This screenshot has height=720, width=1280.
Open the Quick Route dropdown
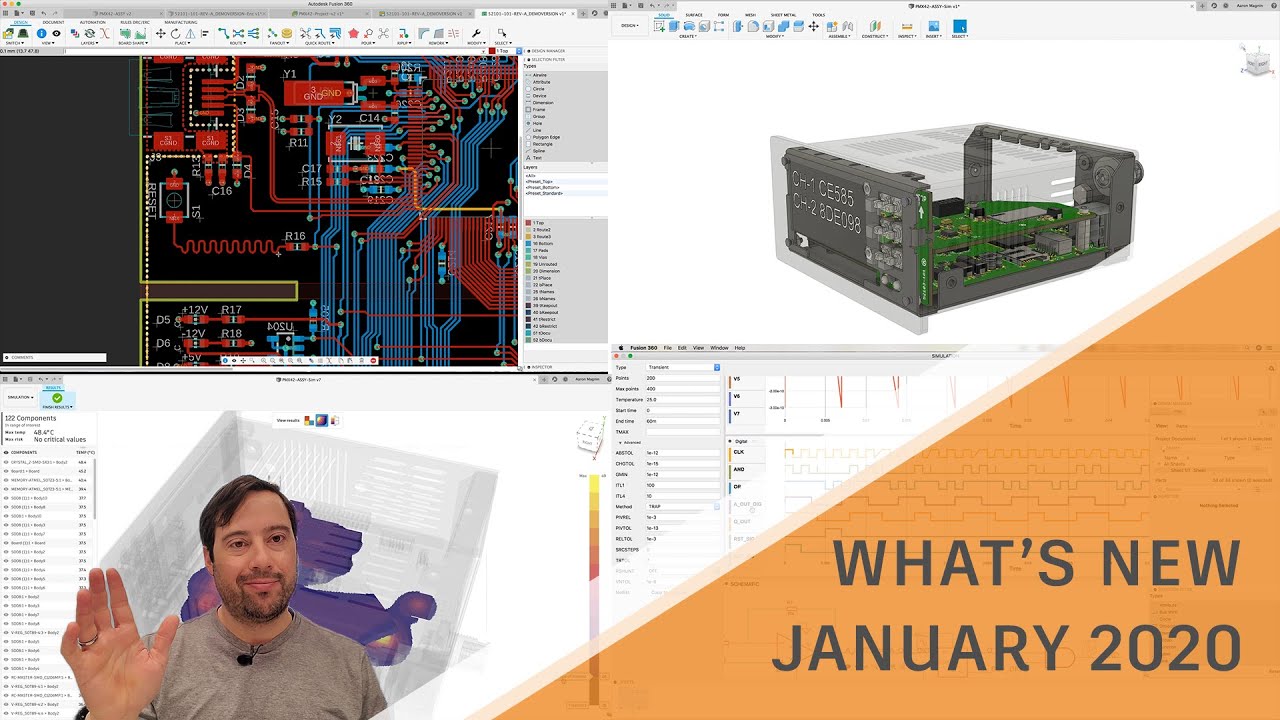pyautogui.click(x=321, y=43)
